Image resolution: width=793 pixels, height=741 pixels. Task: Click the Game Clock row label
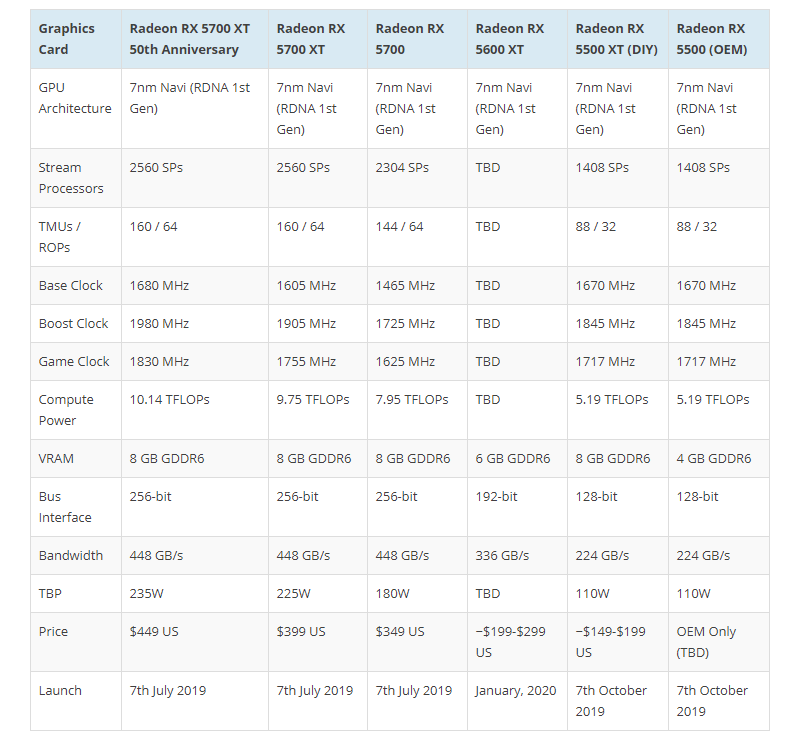76,362
